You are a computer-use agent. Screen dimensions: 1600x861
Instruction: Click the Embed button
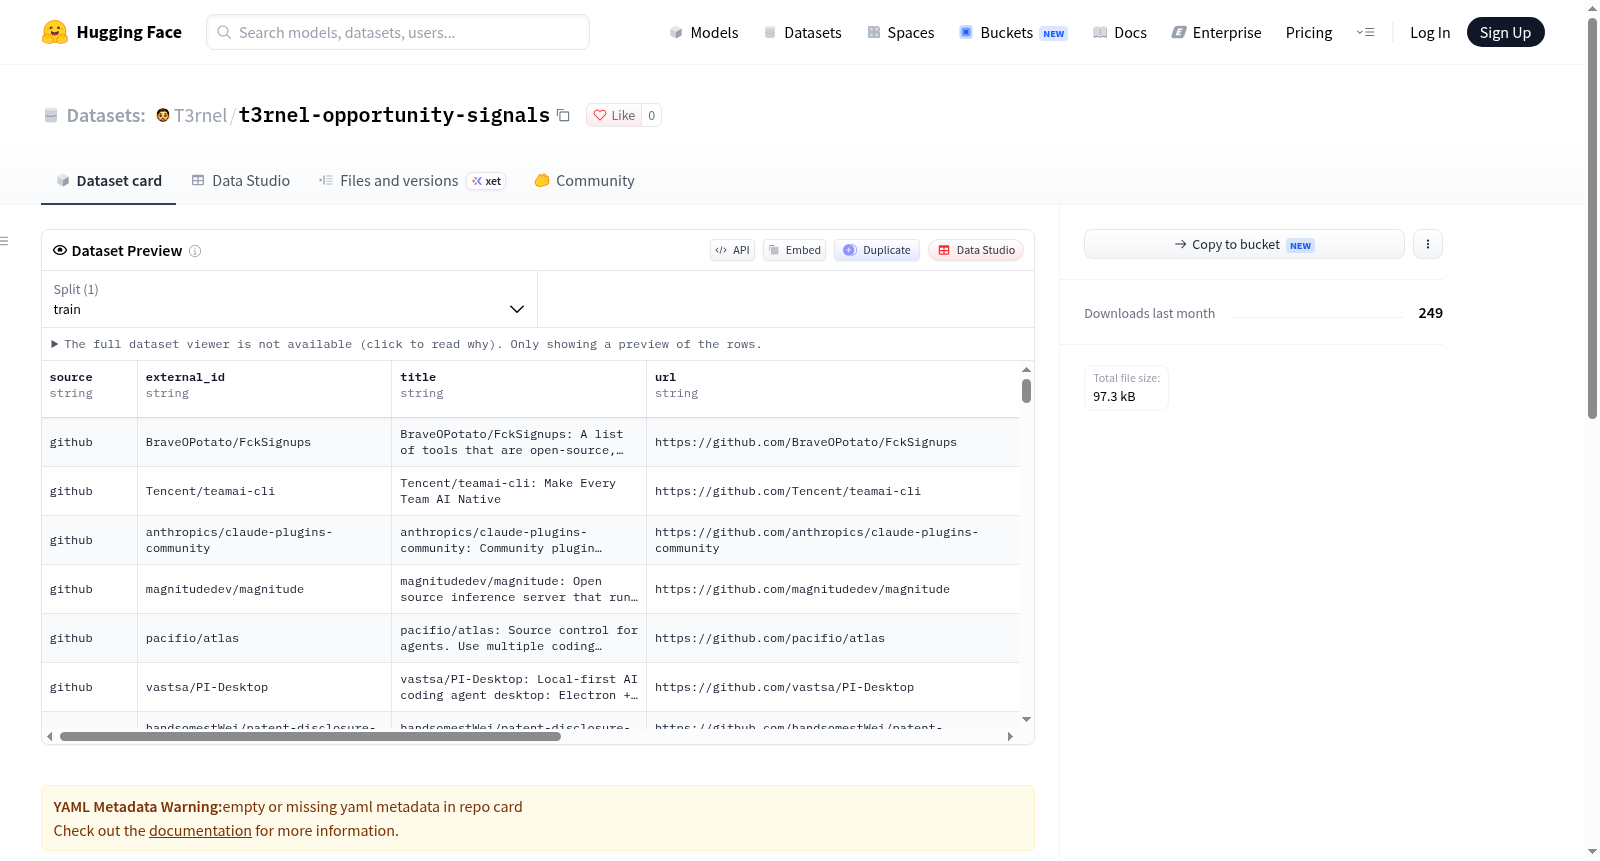click(795, 250)
